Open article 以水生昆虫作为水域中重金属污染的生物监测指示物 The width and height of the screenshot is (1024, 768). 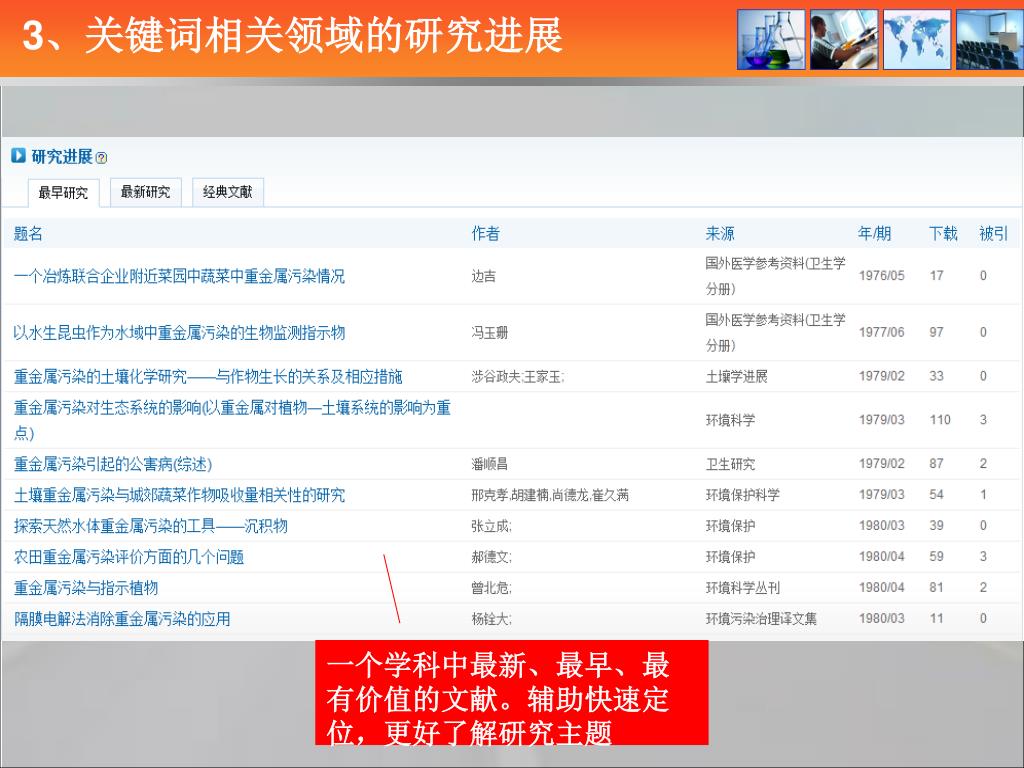pyautogui.click(x=179, y=332)
